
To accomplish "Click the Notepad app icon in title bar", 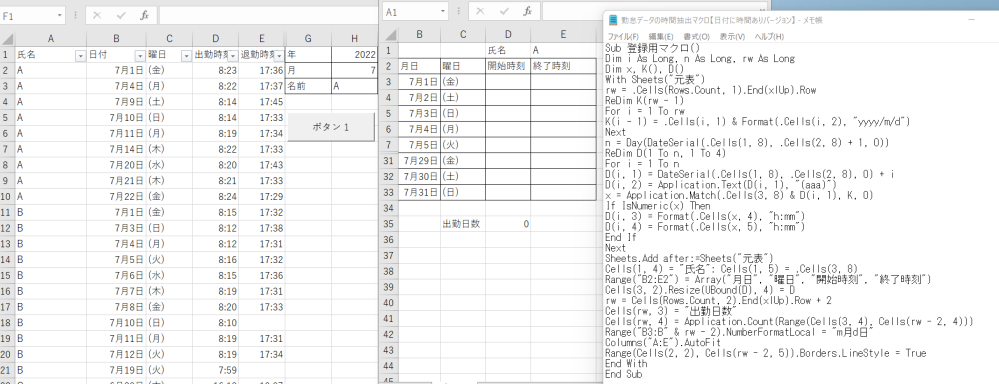I will coord(613,20).
